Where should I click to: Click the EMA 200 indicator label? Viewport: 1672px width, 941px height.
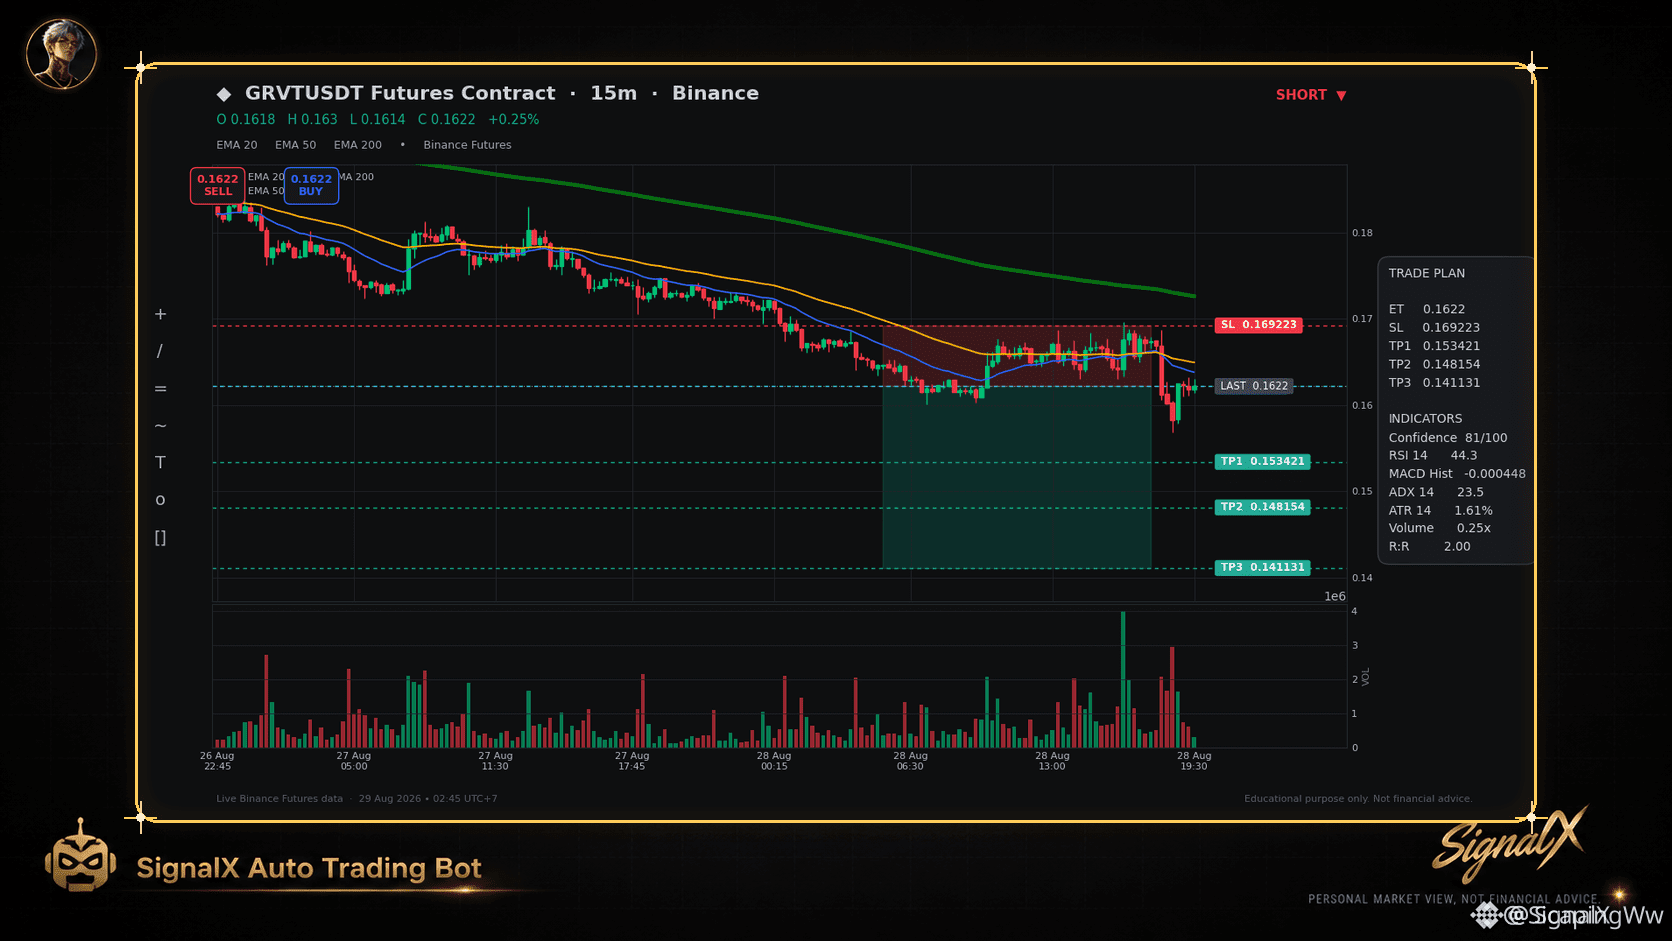[x=358, y=145]
